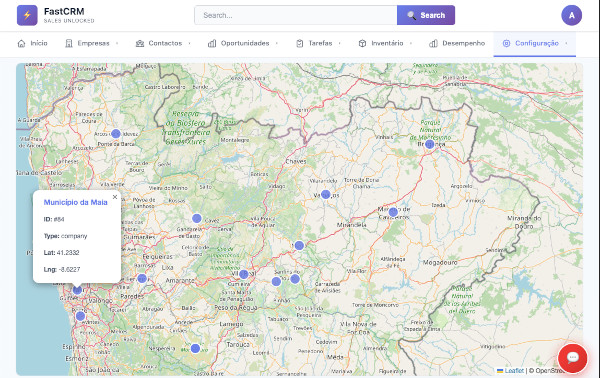Select the map marker over Porto
This screenshot has width=600, height=378.
tap(80, 316)
